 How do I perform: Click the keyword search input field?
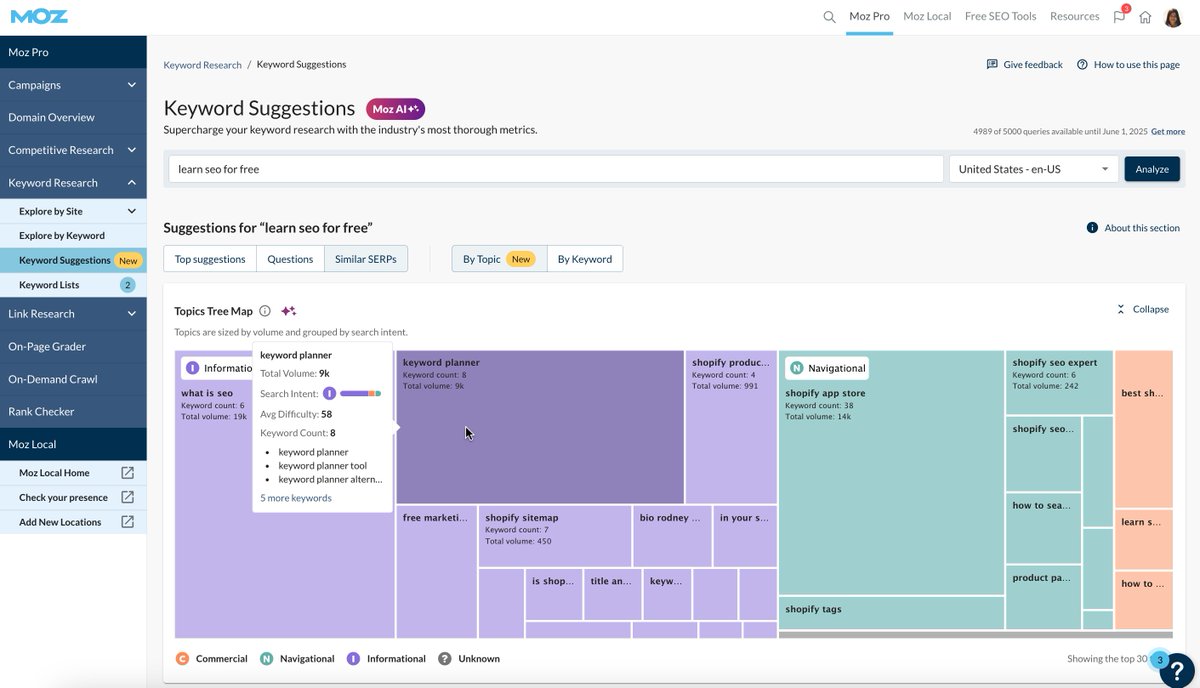tap(556, 169)
